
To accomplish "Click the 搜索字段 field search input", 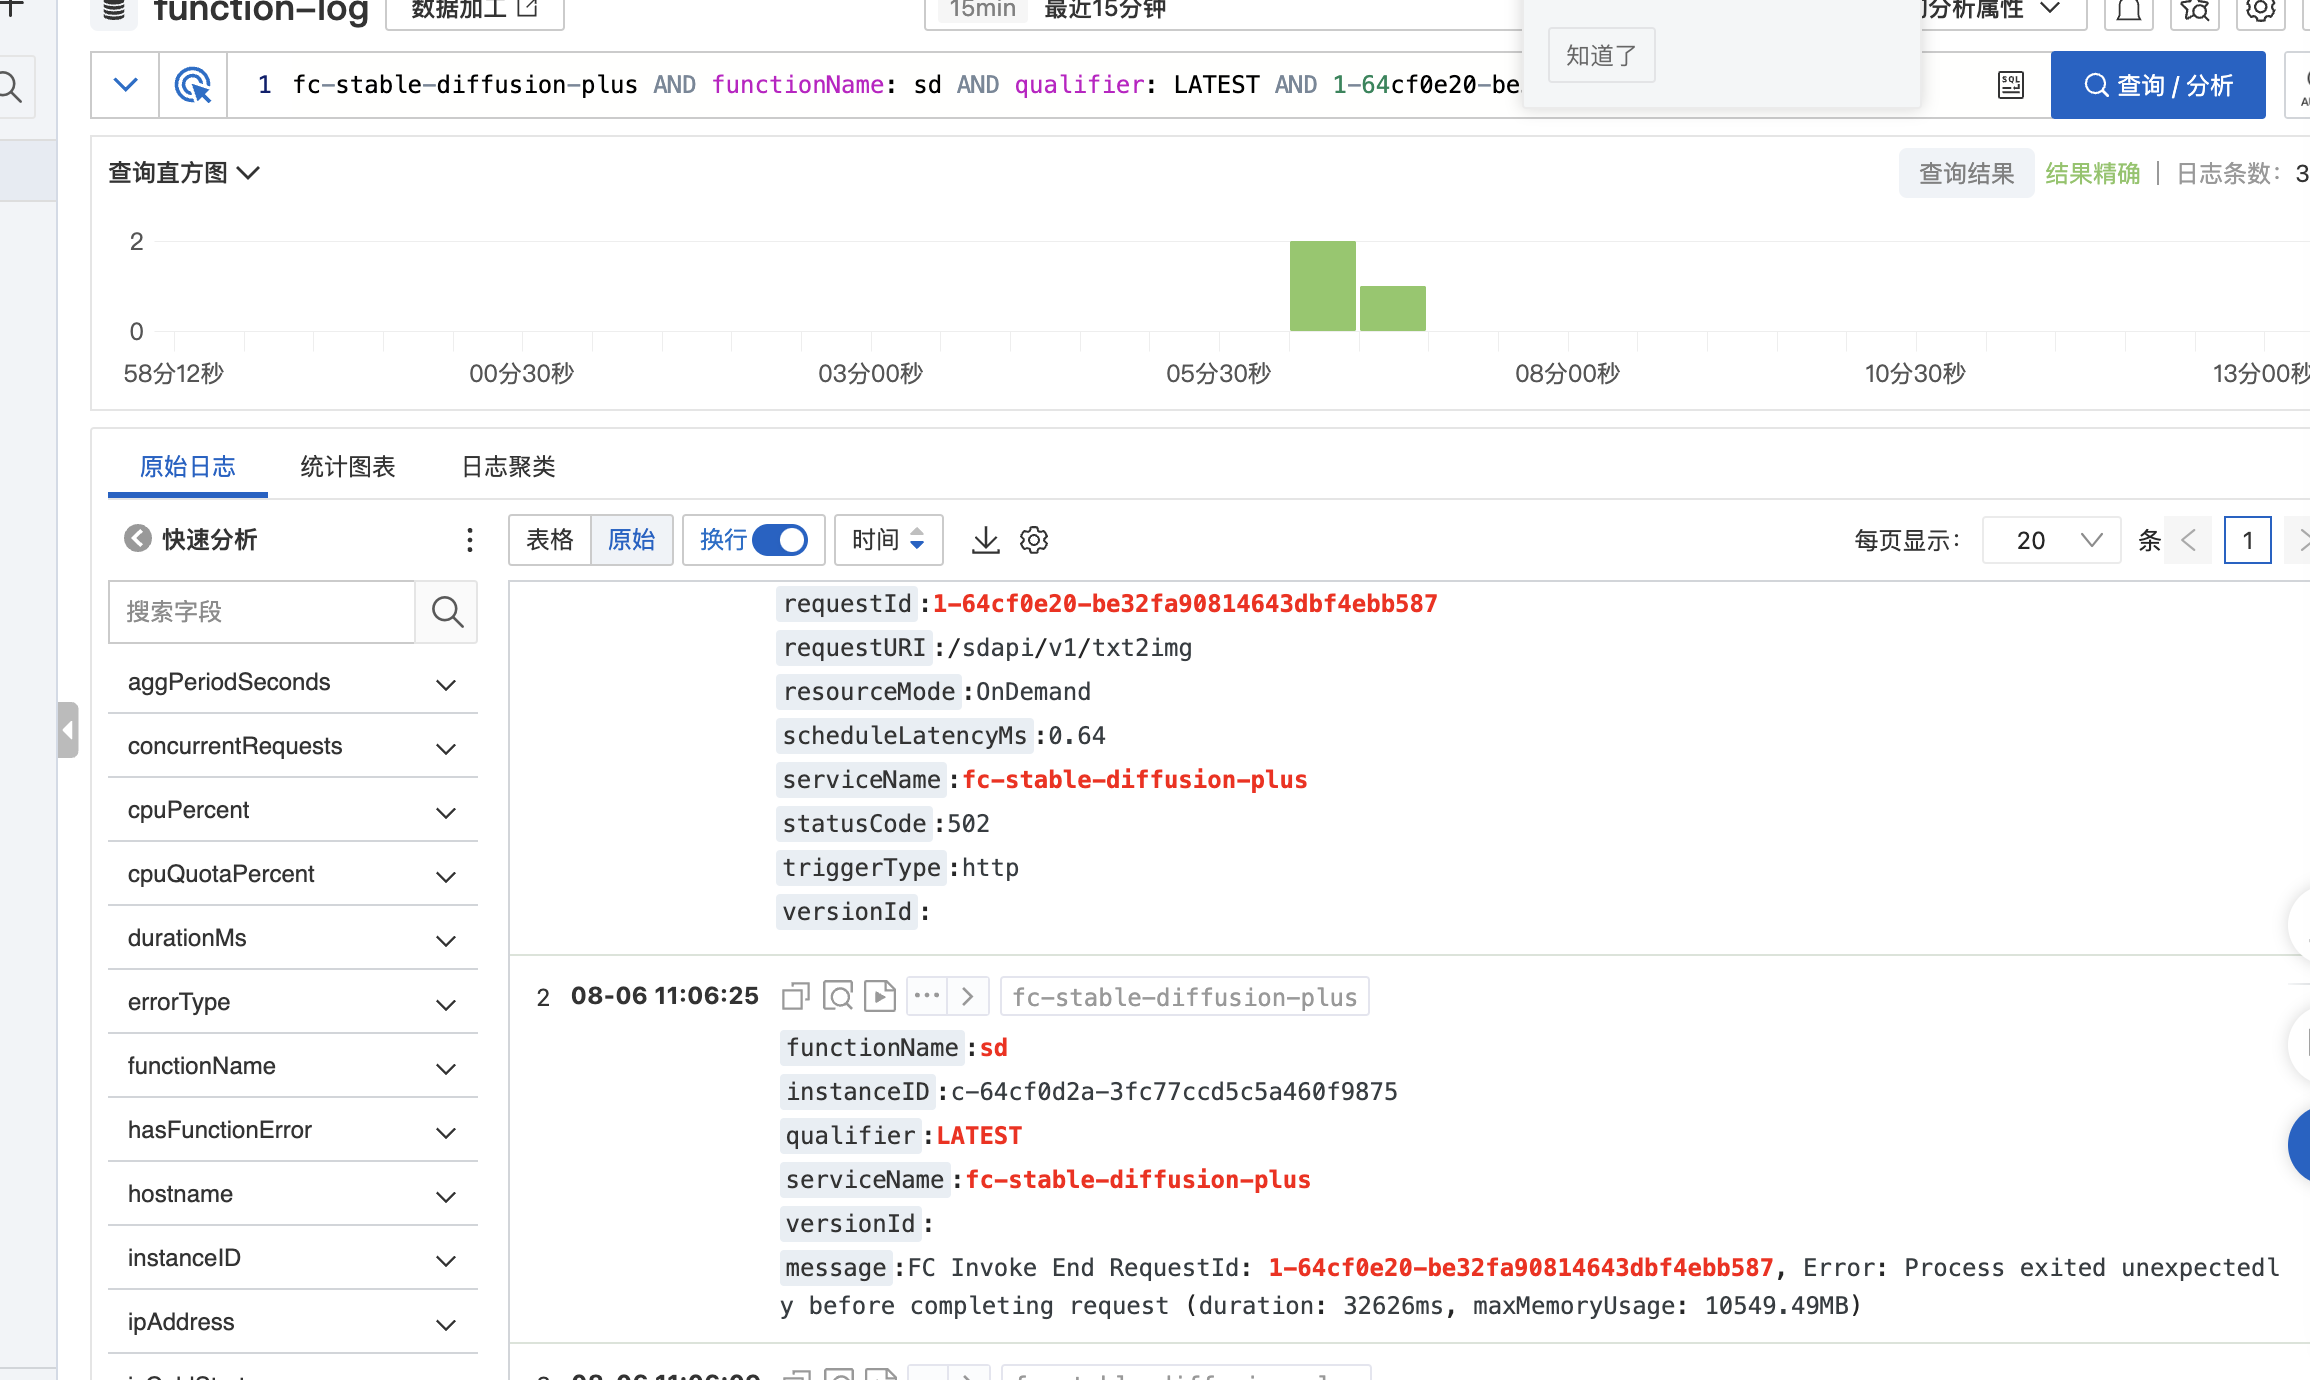I will coord(261,611).
